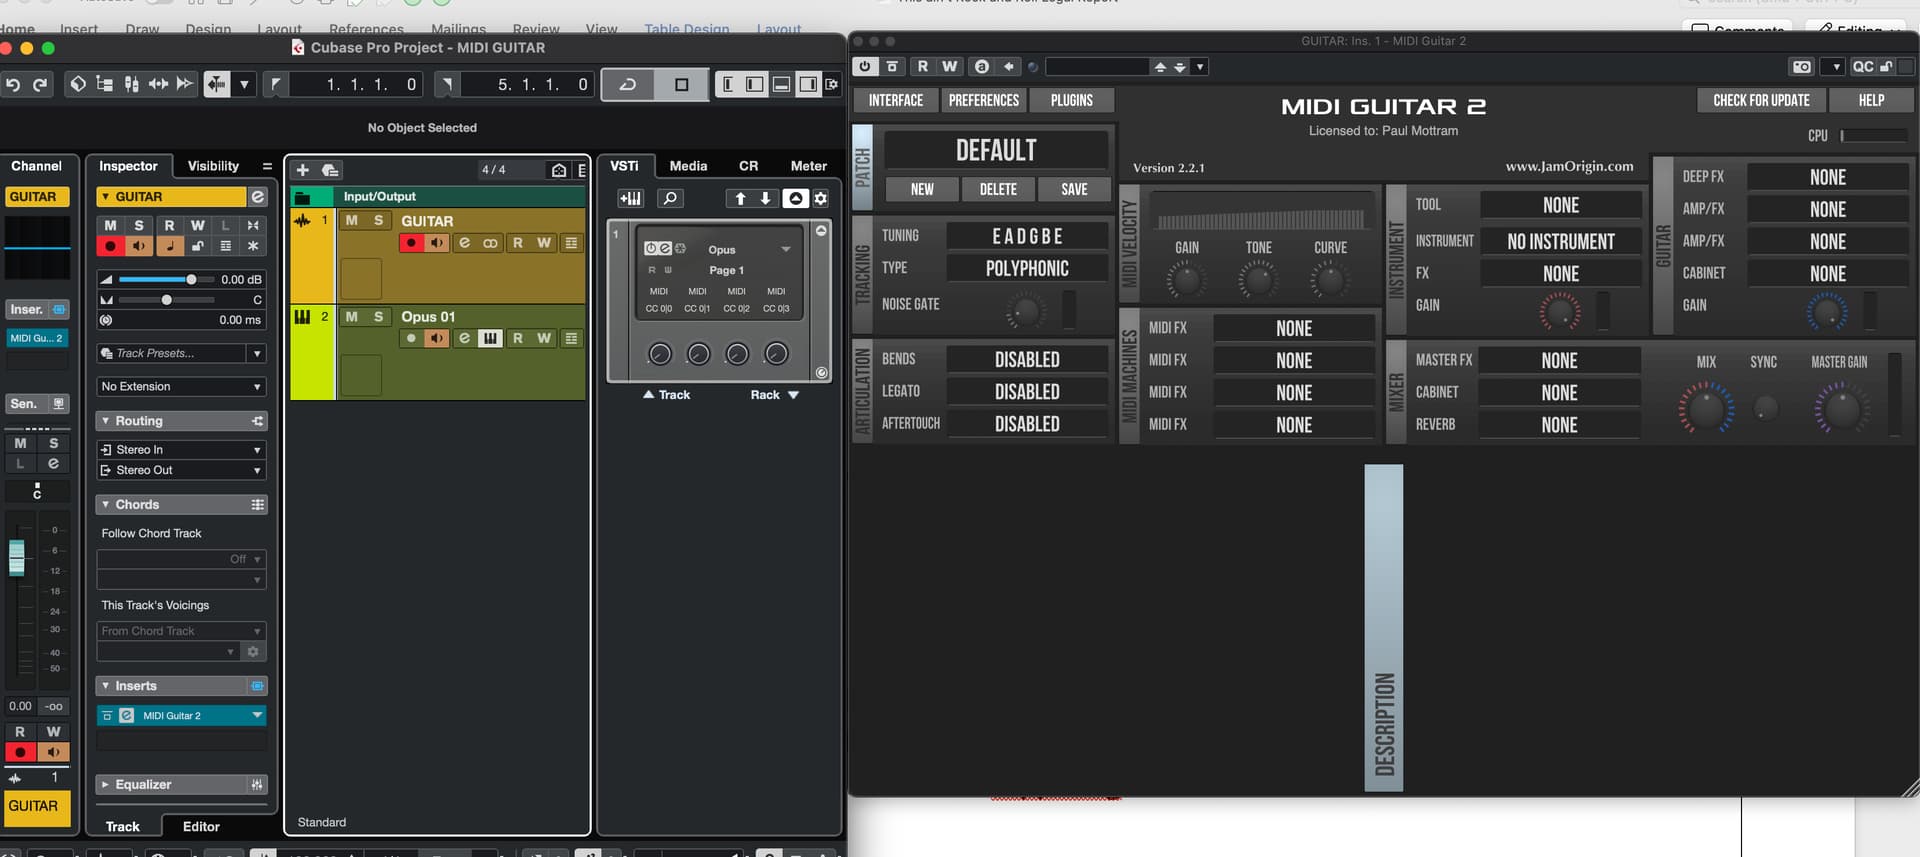Viewport: 1920px width, 857px height.
Task: Toggle right zone visibility icon
Action: tap(808, 85)
